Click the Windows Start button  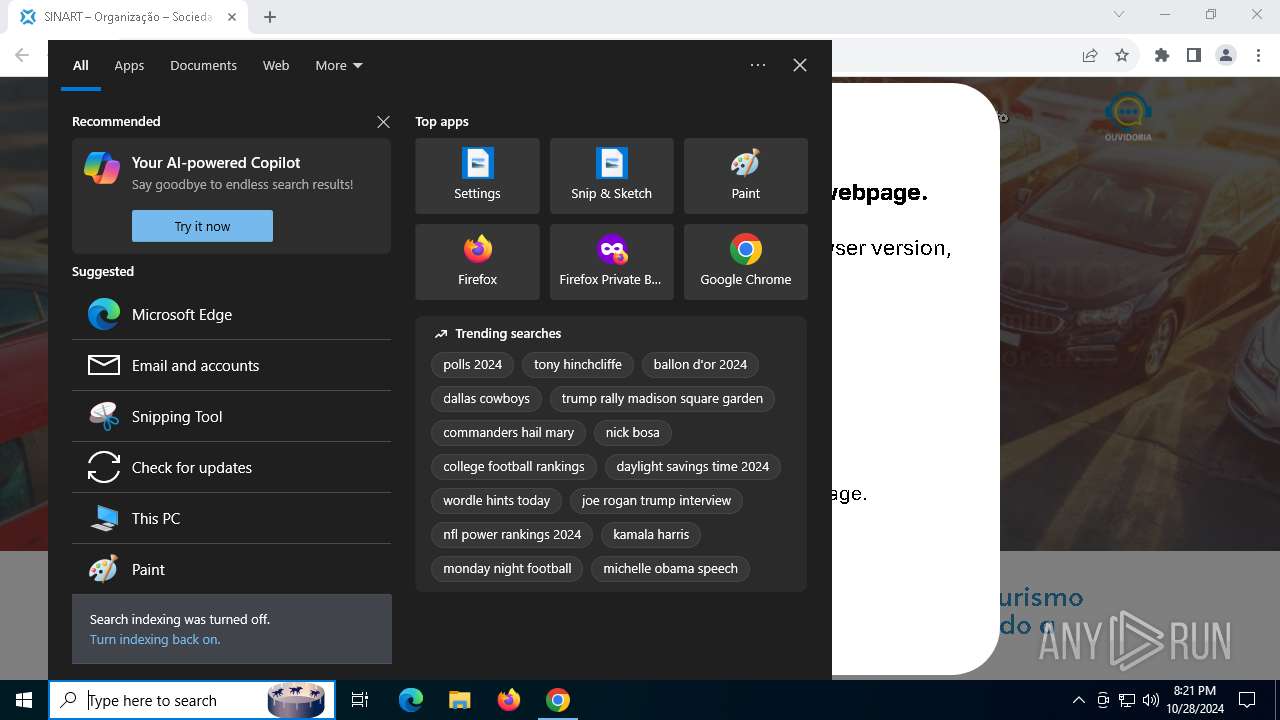[x=24, y=700]
